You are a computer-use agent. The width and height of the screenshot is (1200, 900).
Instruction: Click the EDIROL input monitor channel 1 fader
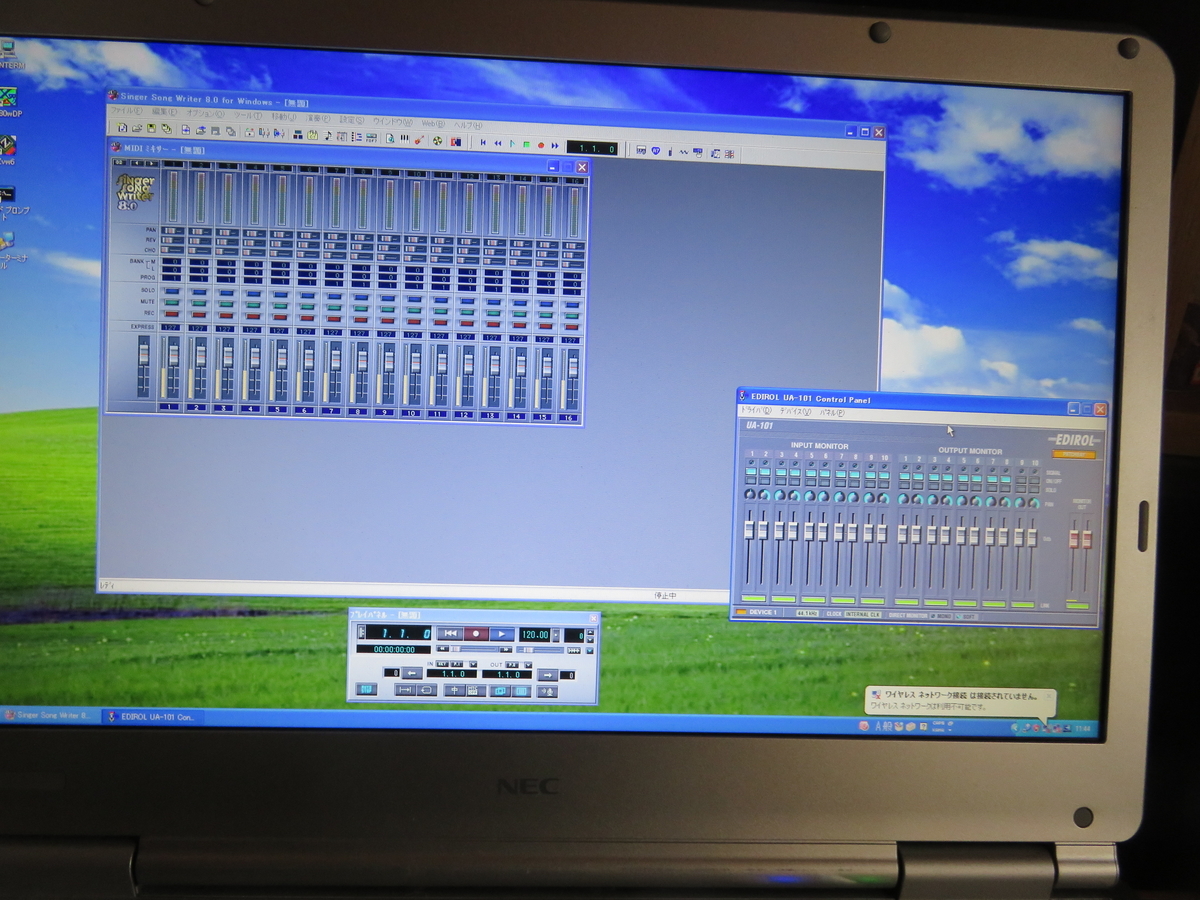[749, 529]
